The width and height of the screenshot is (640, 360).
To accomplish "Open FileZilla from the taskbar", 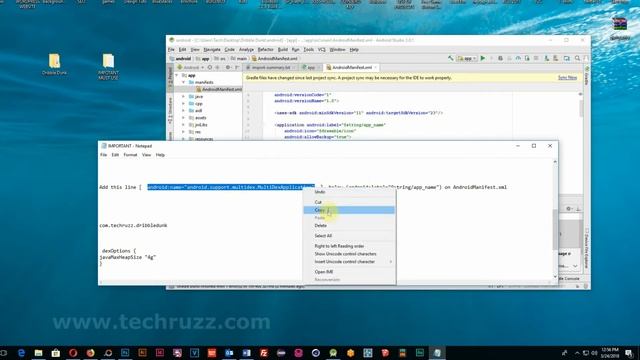I will point(264,353).
